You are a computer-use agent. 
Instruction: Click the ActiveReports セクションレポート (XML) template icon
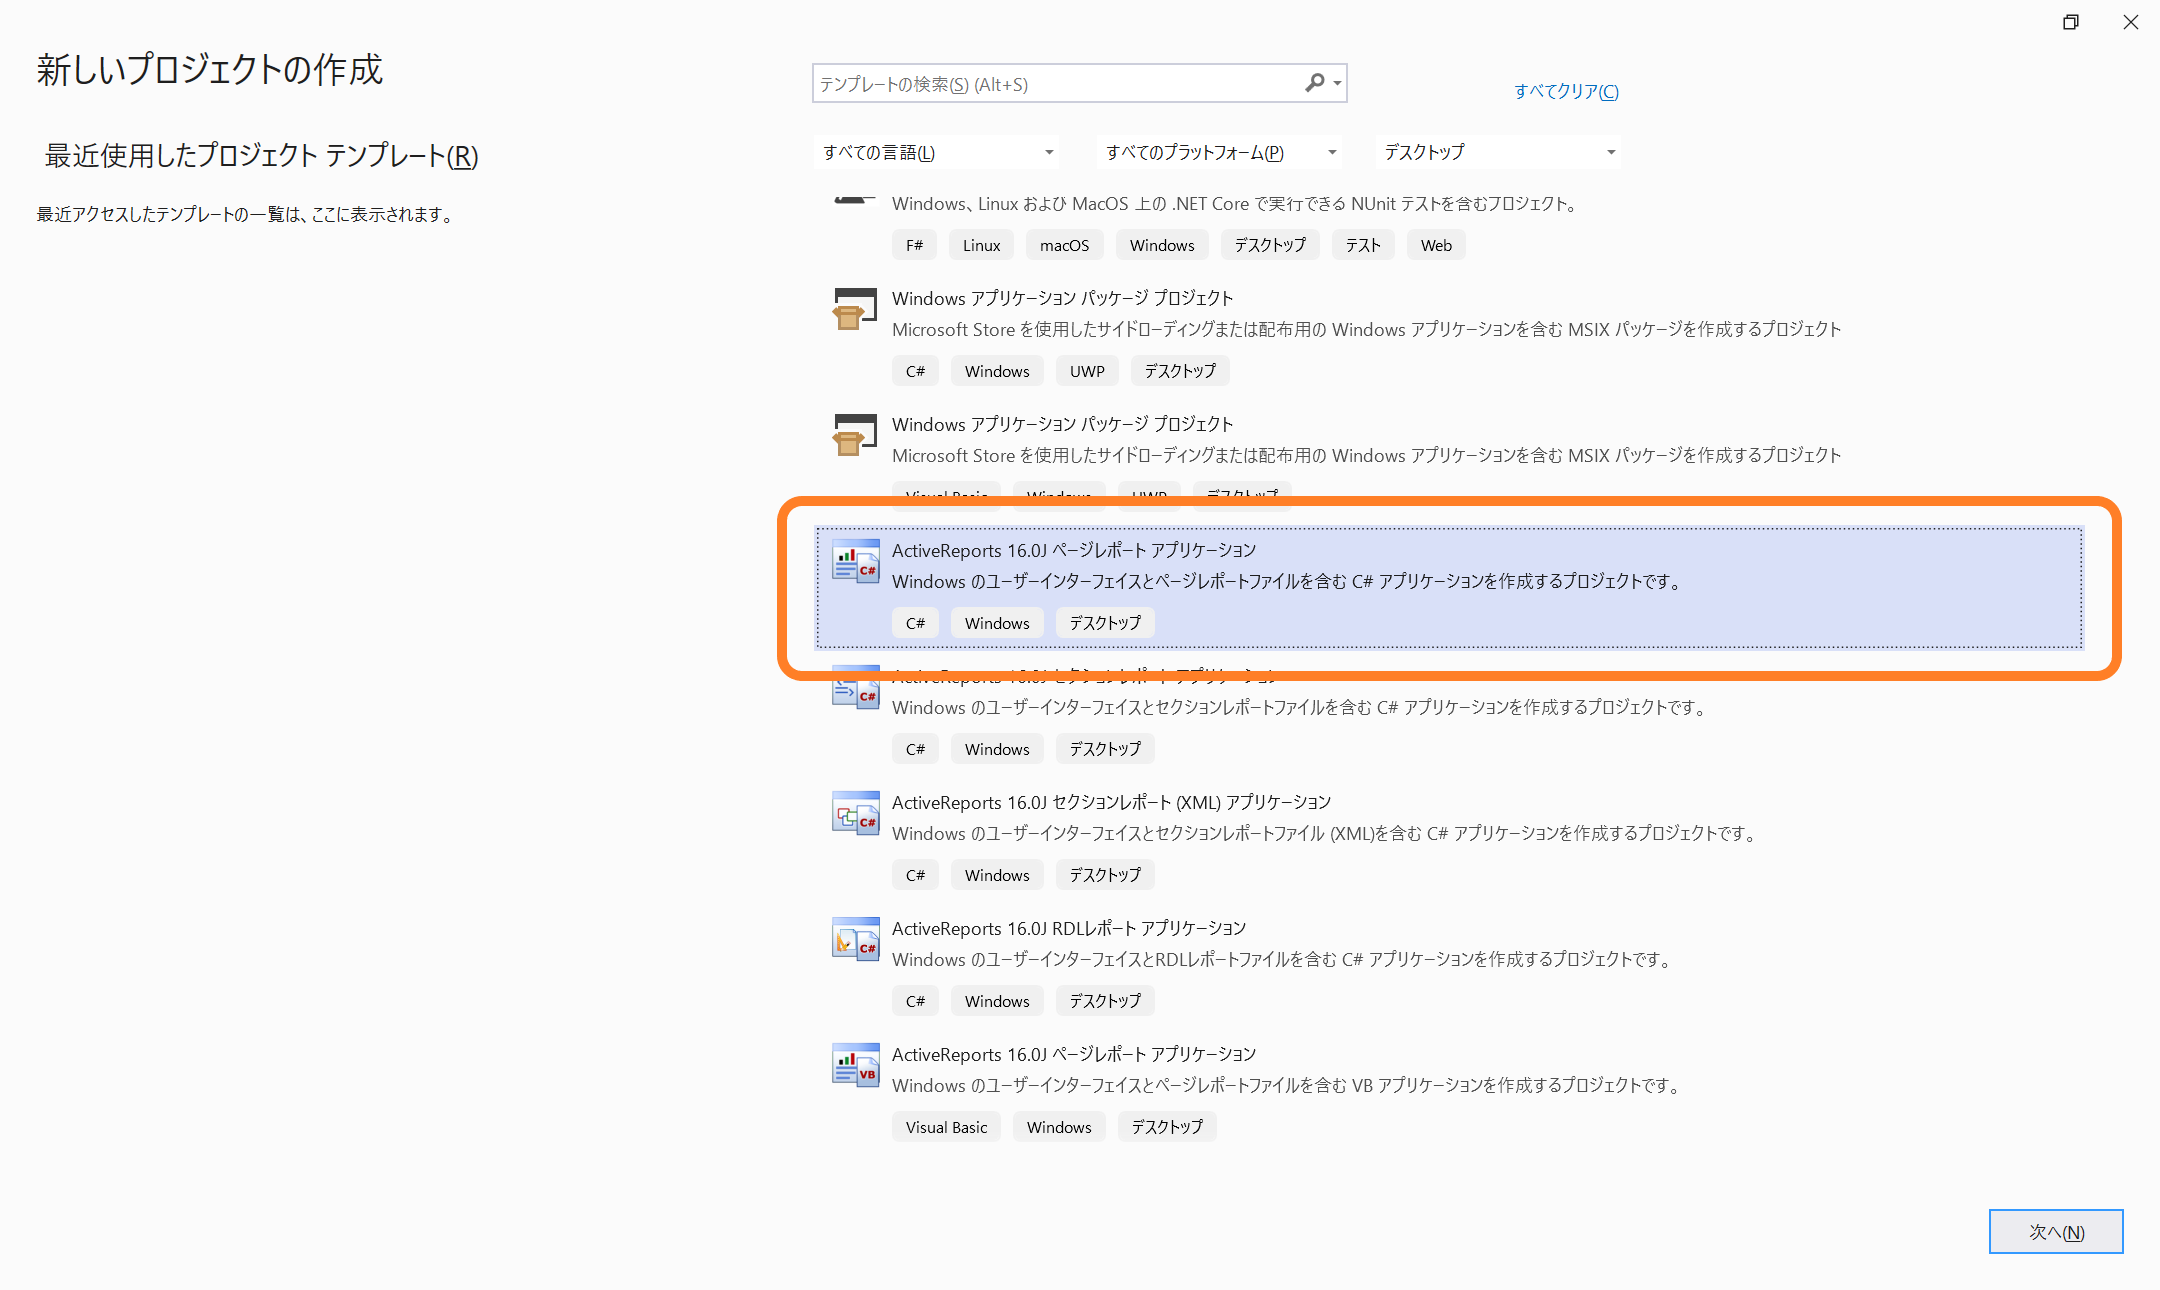click(x=856, y=813)
